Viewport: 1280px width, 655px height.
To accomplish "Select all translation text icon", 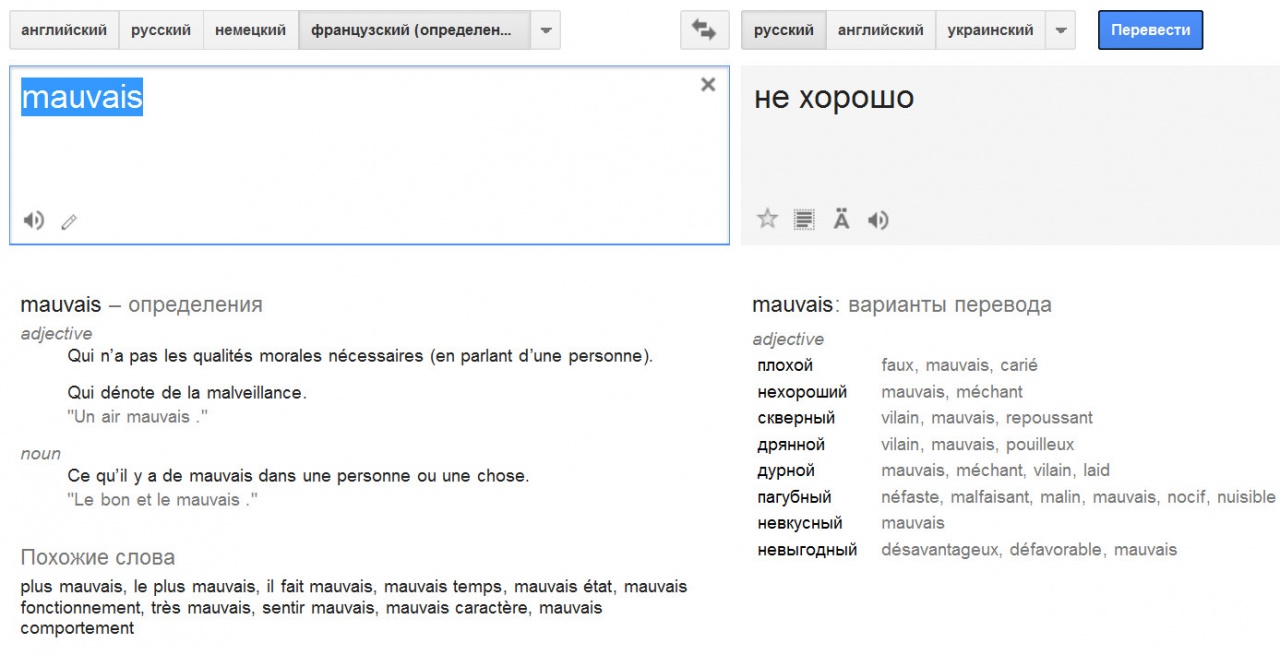I will [804, 220].
